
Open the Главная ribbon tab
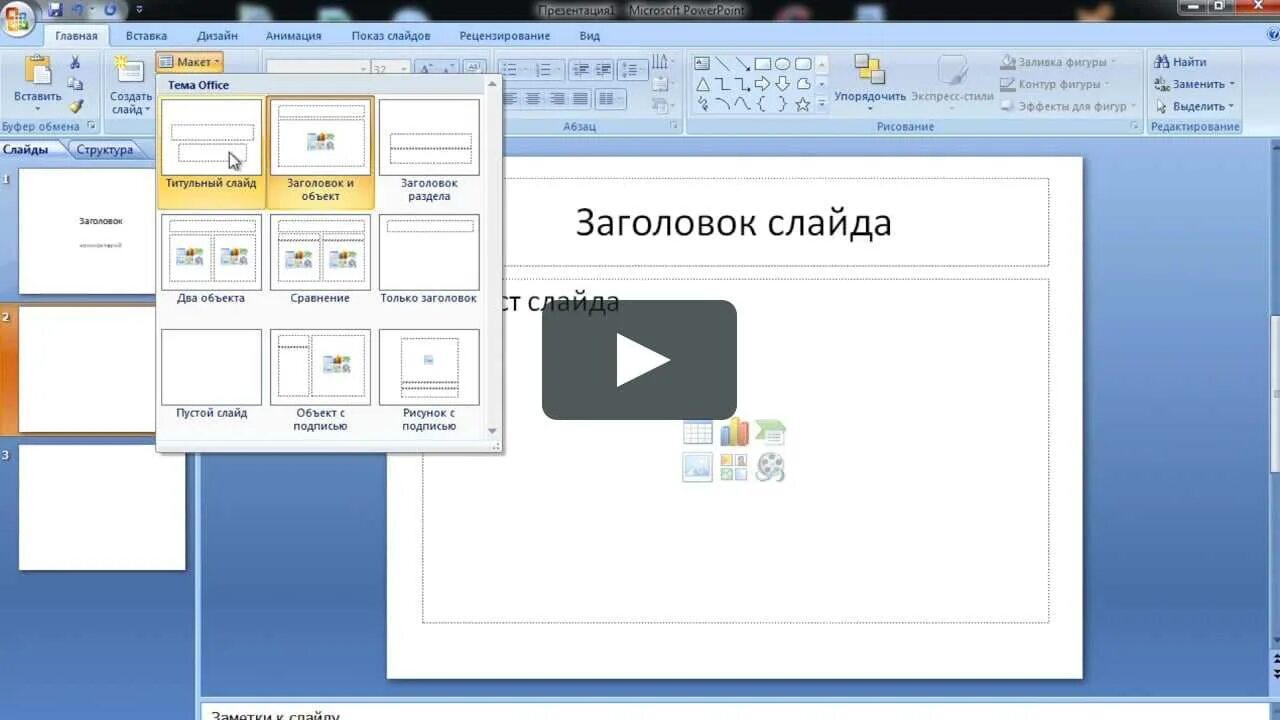(76, 36)
